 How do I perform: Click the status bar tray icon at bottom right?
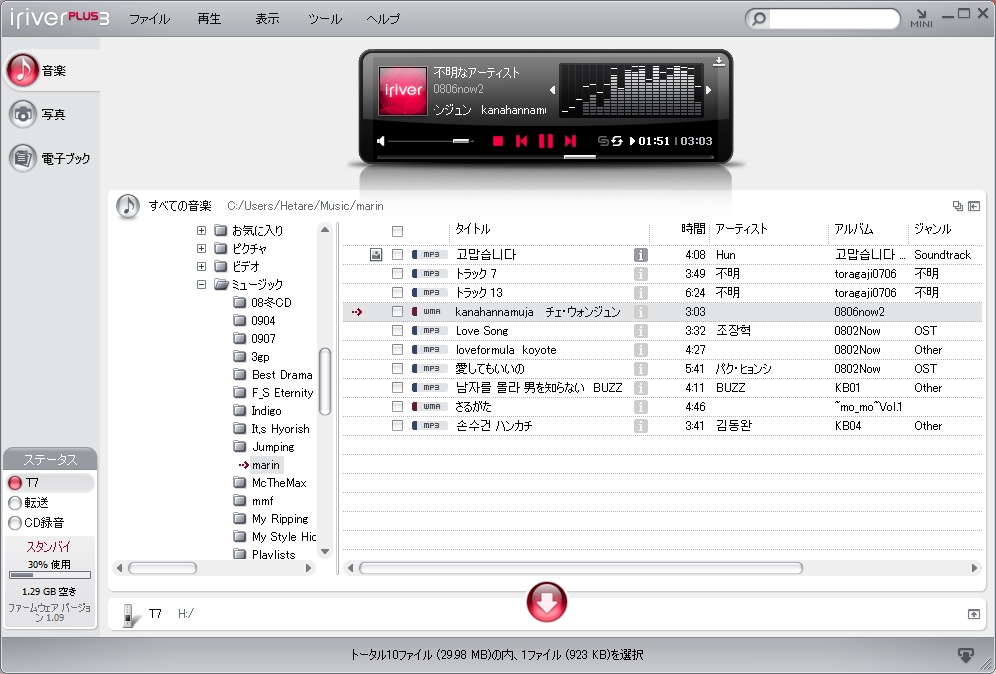[966, 654]
